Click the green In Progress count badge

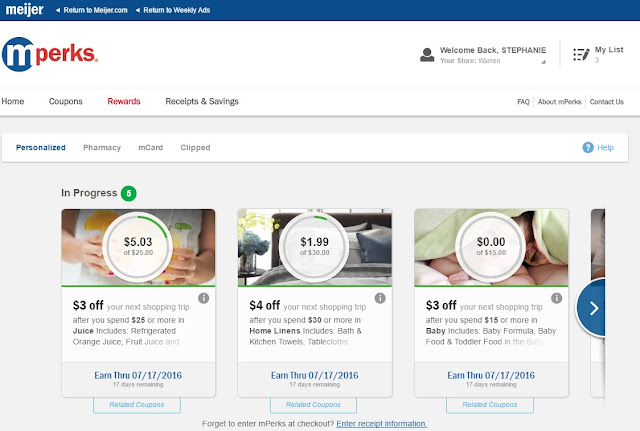click(129, 193)
